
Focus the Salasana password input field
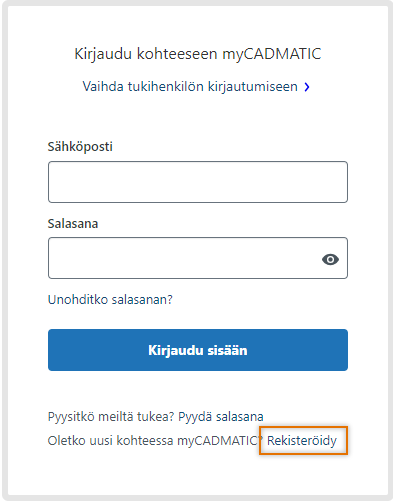[x=198, y=258]
